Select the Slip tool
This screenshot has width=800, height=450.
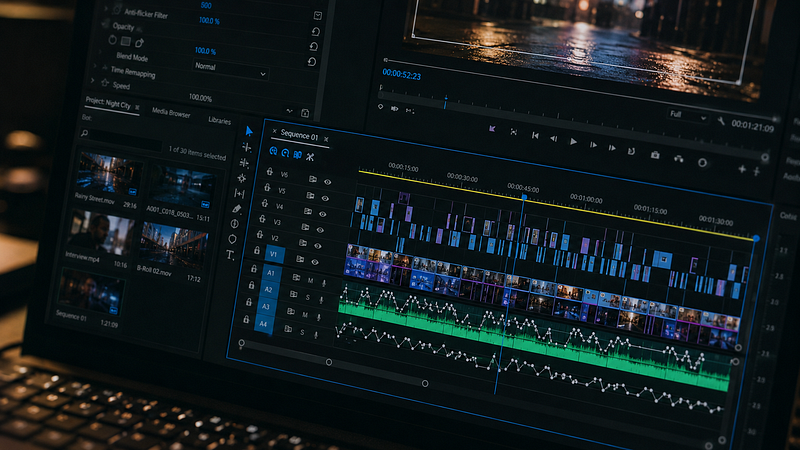[x=239, y=193]
